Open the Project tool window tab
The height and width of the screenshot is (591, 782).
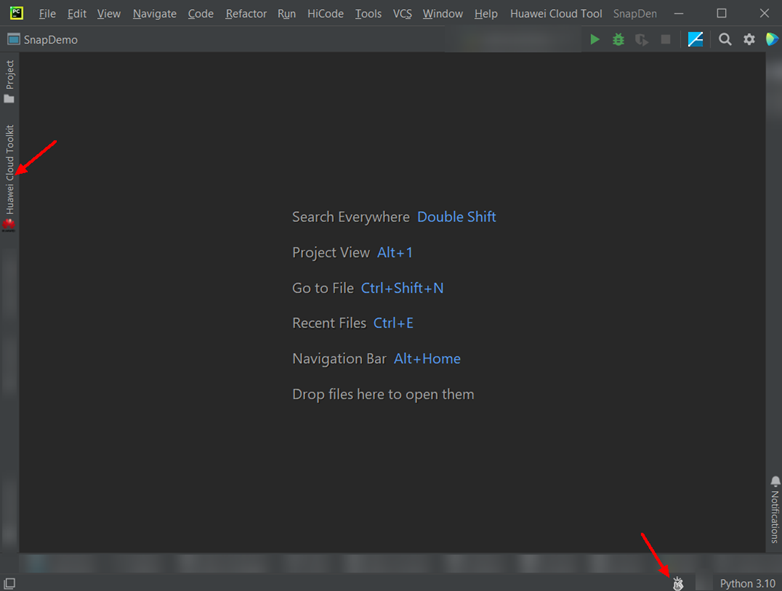pyautogui.click(x=9, y=81)
